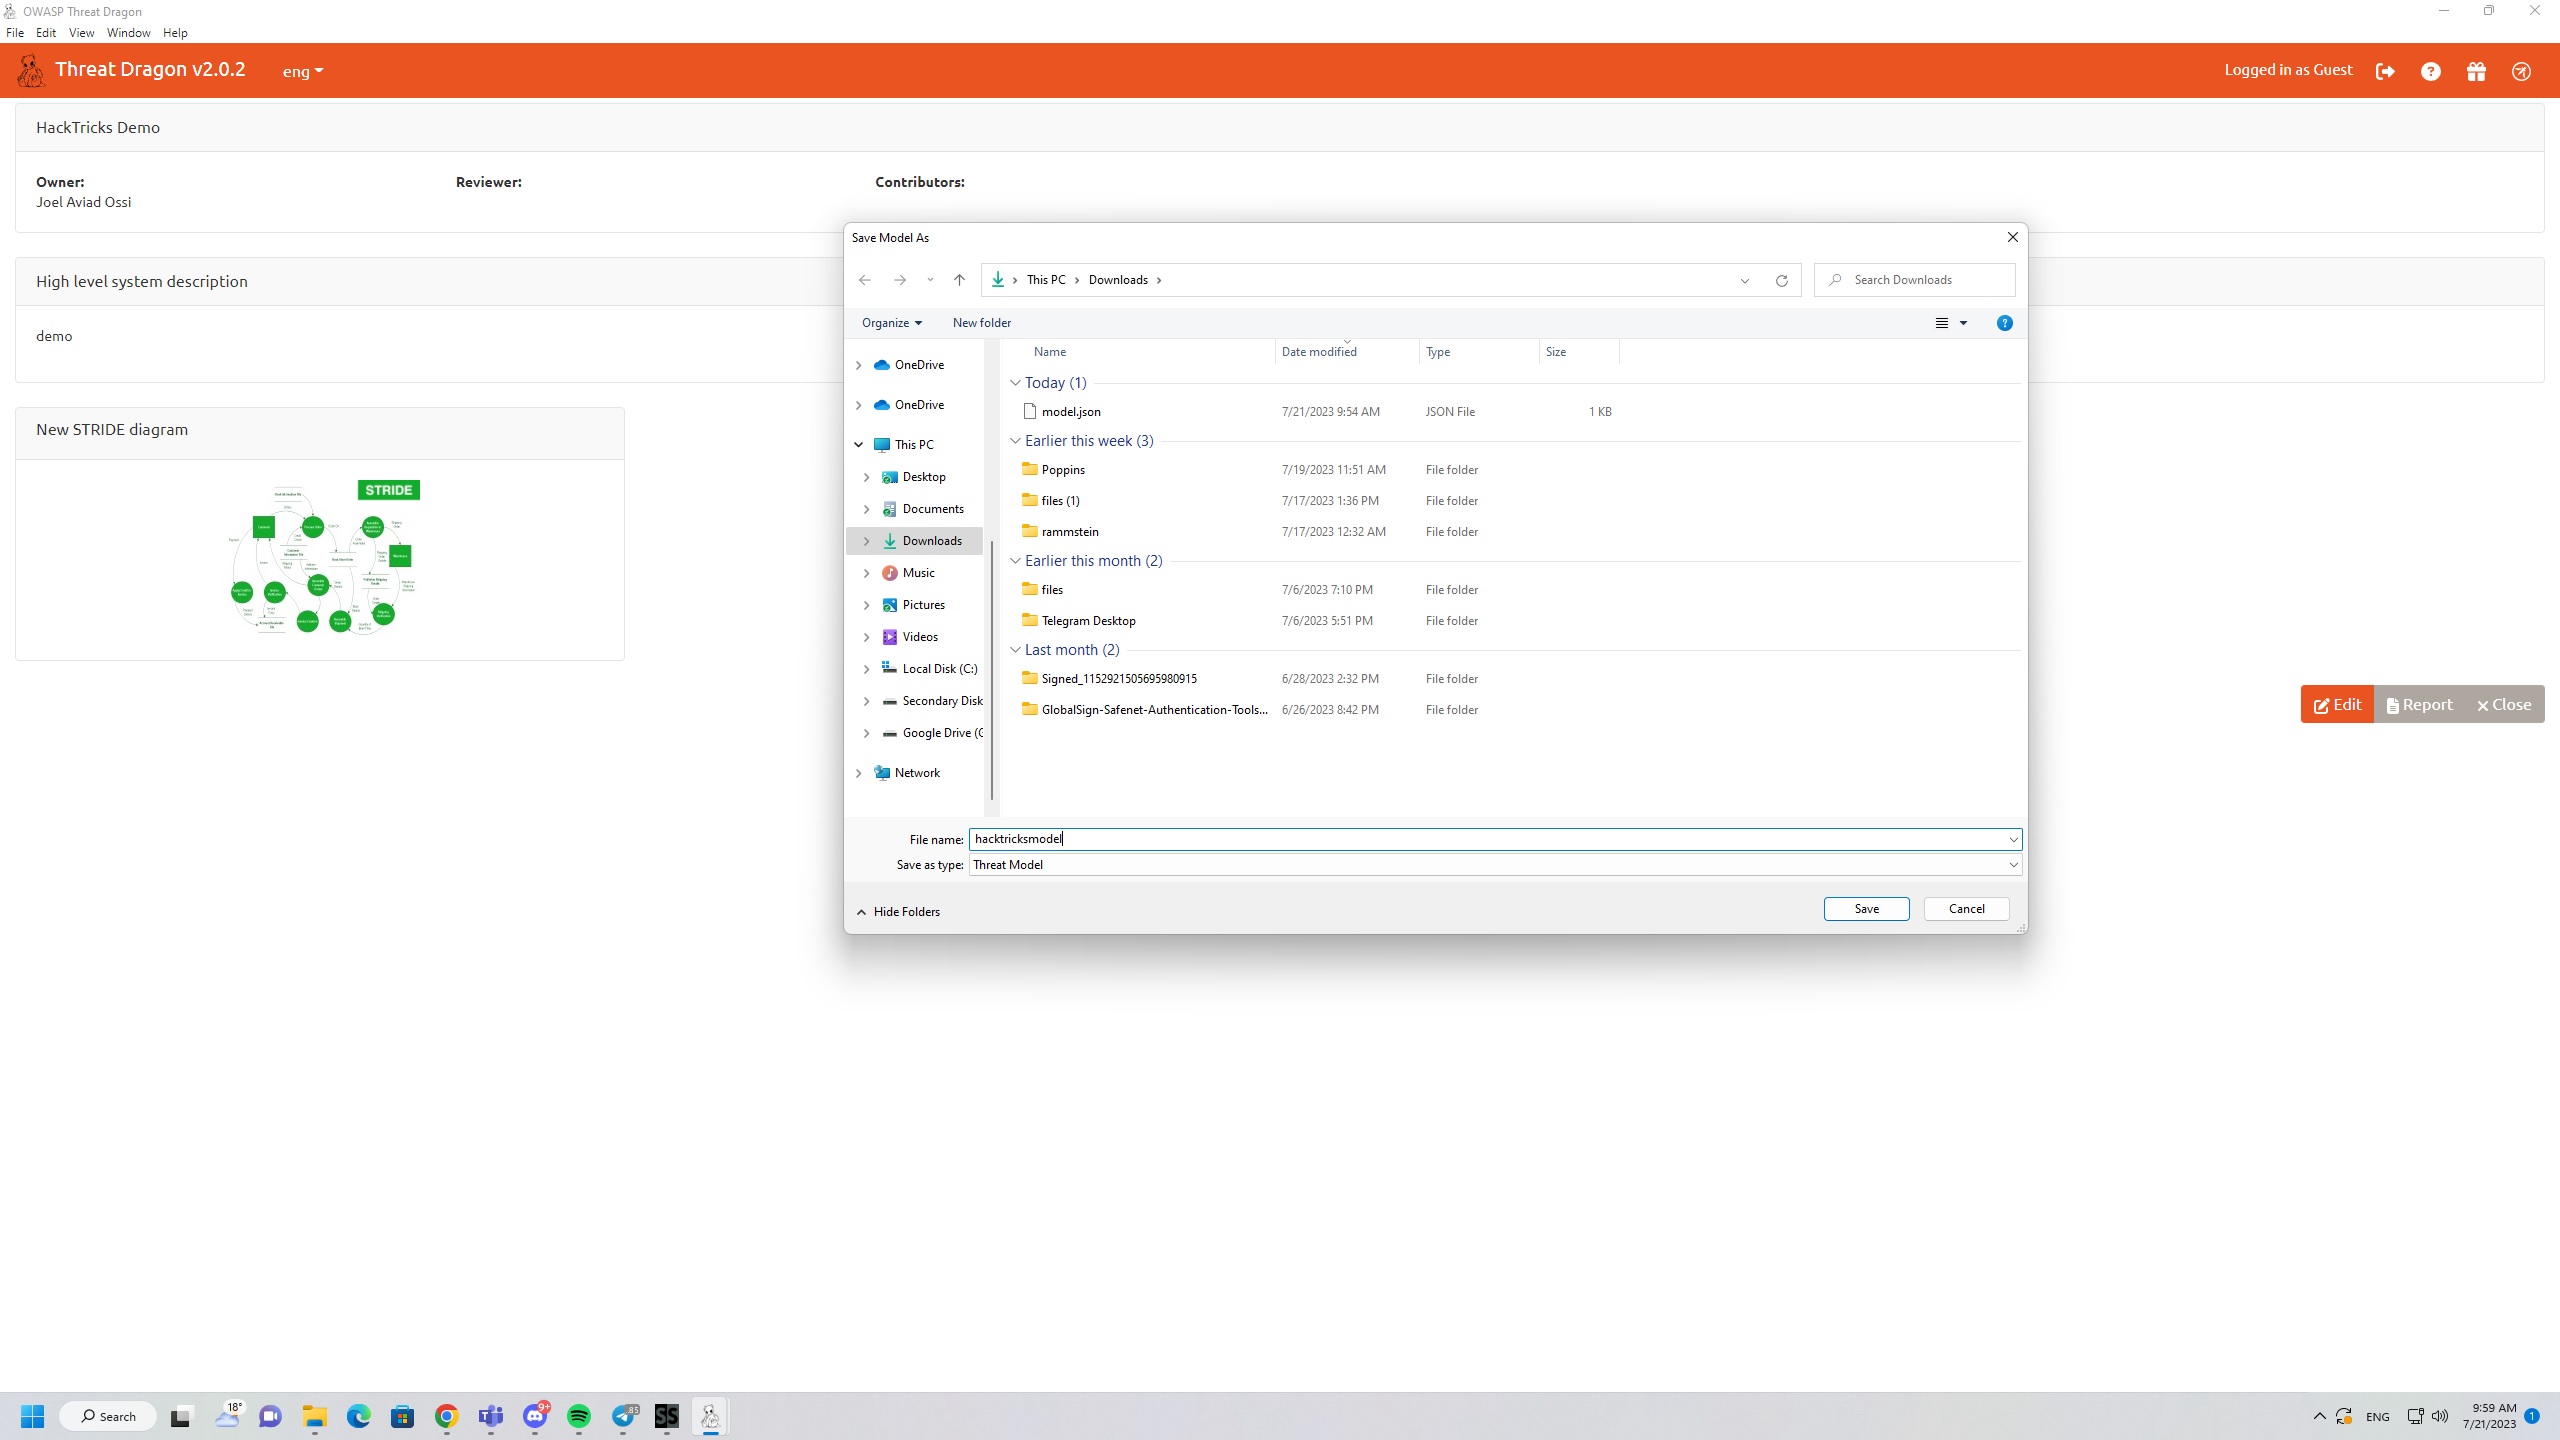Screen dimensions: 2560x1440
Task: Click Hide Folders toggle
Action: pos(898,912)
